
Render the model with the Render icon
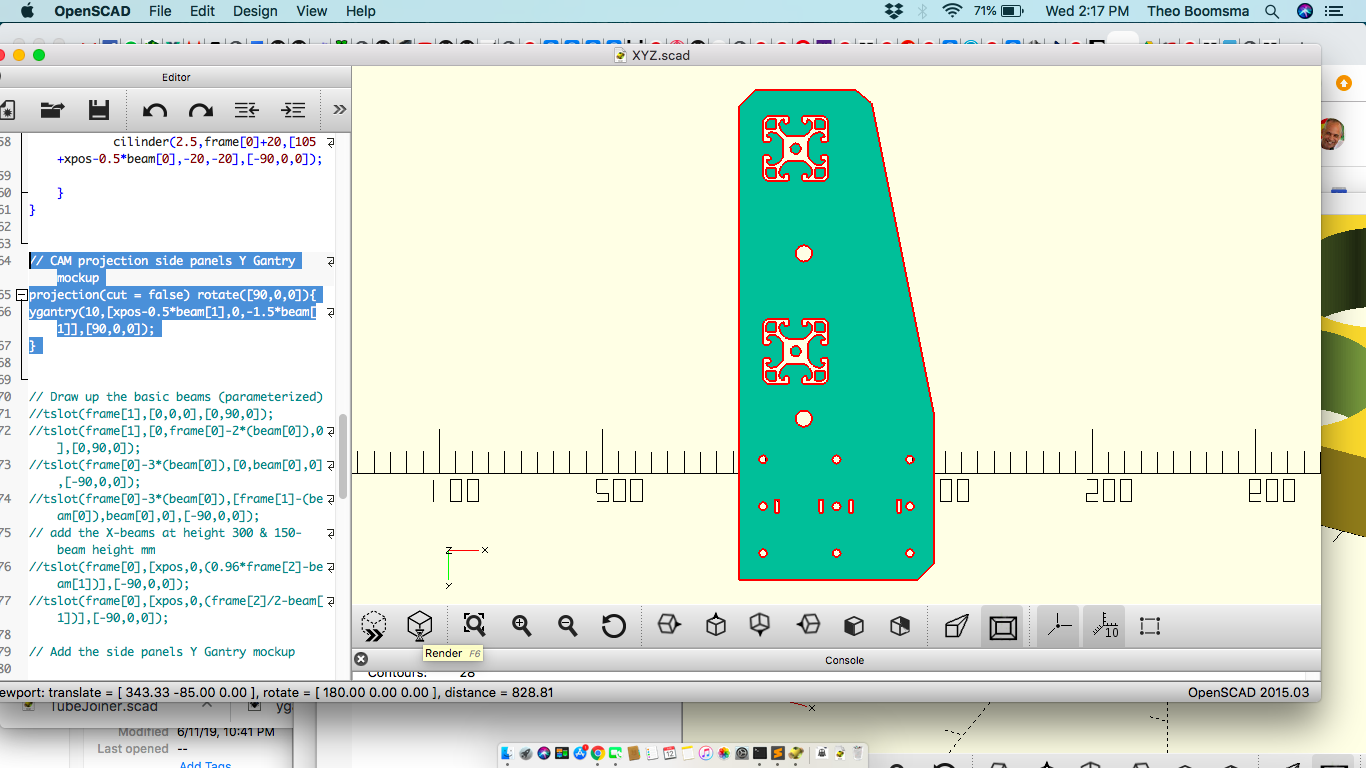[x=419, y=626]
